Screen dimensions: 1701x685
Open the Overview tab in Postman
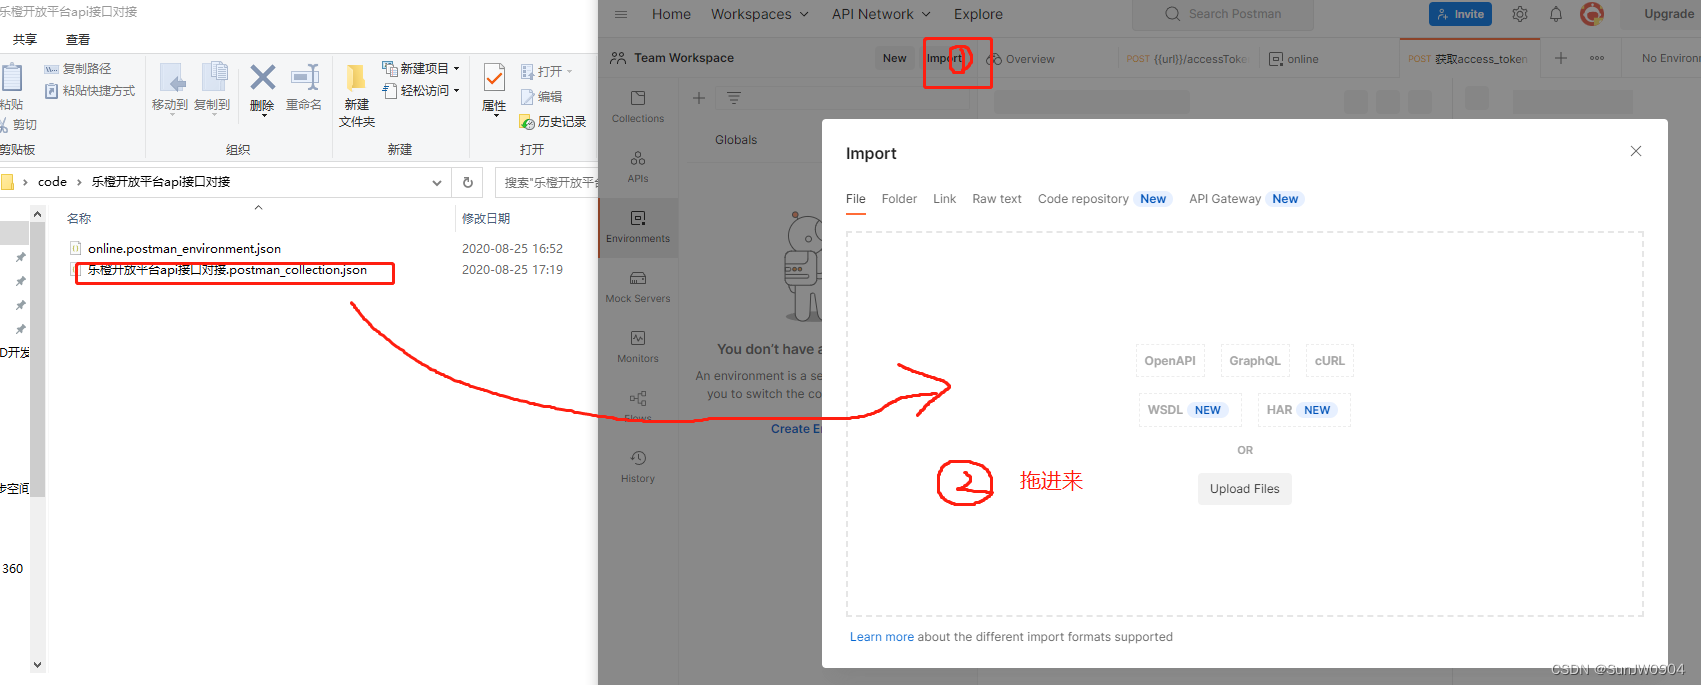coord(1020,59)
